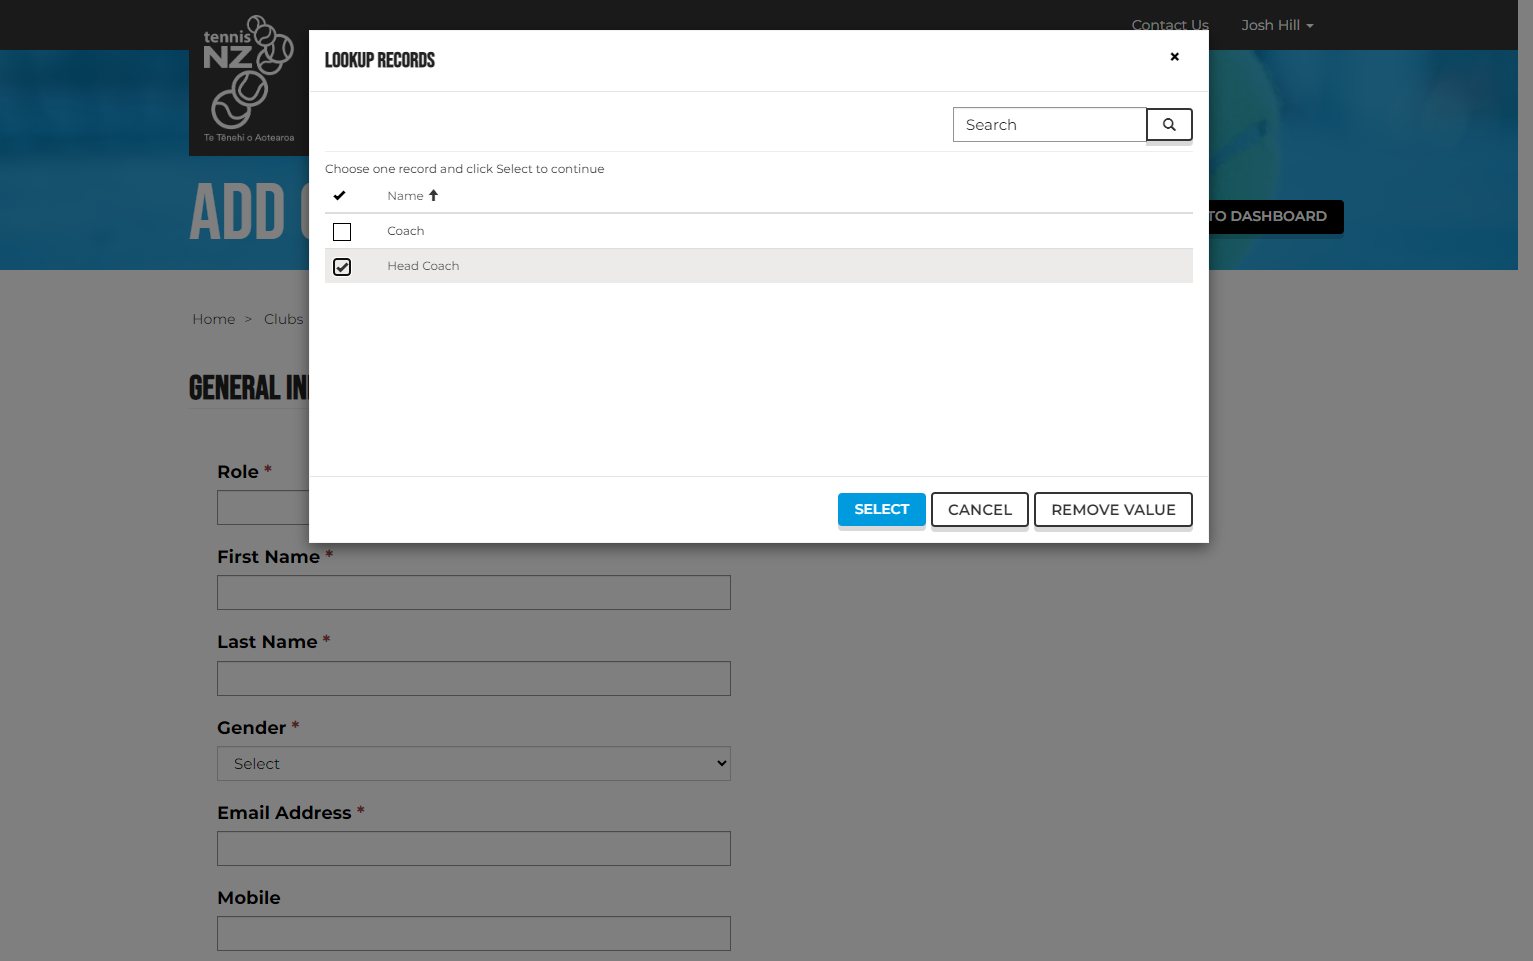Click the Remove Value button
This screenshot has width=1533, height=961.
pyautogui.click(x=1113, y=510)
